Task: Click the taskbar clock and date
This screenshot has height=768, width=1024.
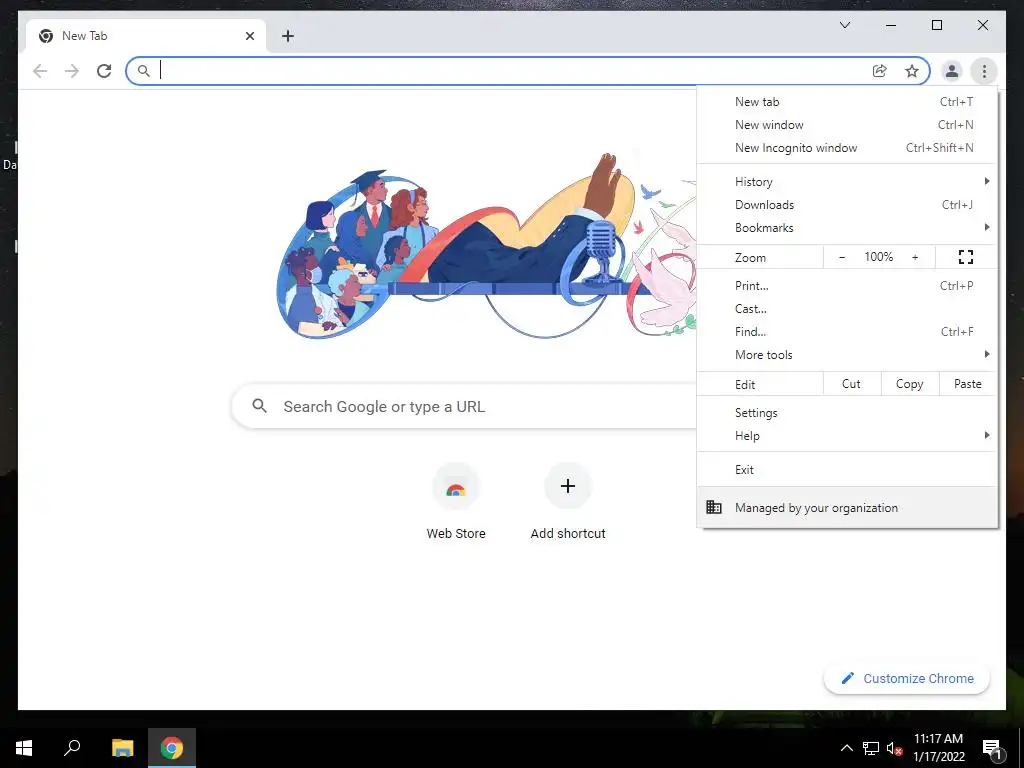Action: tap(938, 748)
